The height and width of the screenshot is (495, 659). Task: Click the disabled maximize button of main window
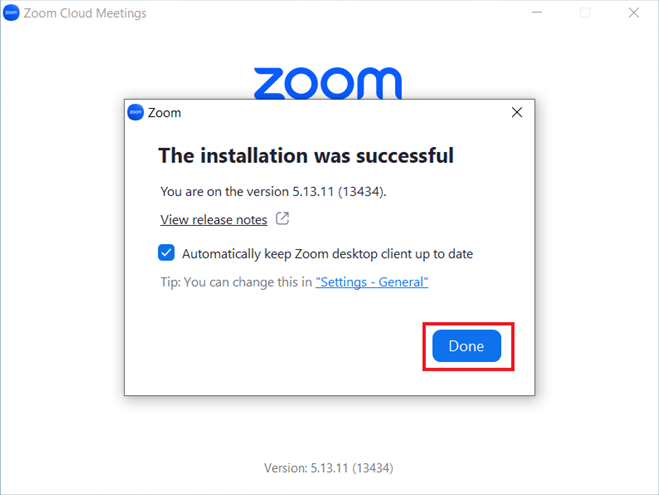585,13
